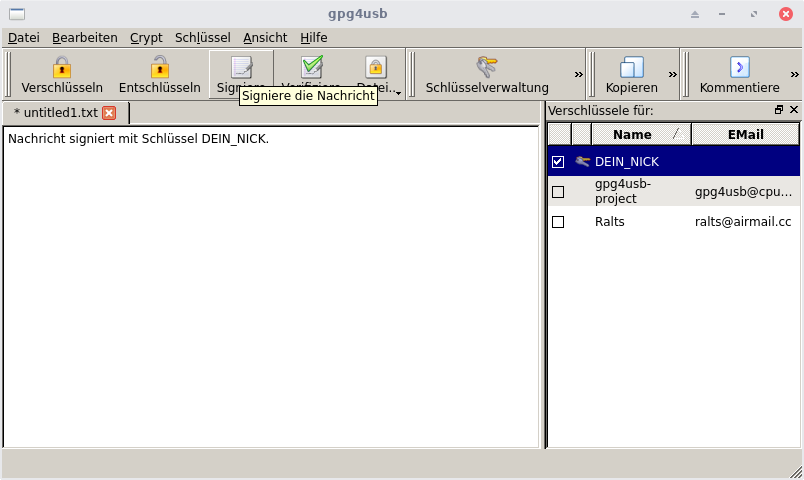
Task: Click the Signiere document icon
Action: tap(242, 67)
